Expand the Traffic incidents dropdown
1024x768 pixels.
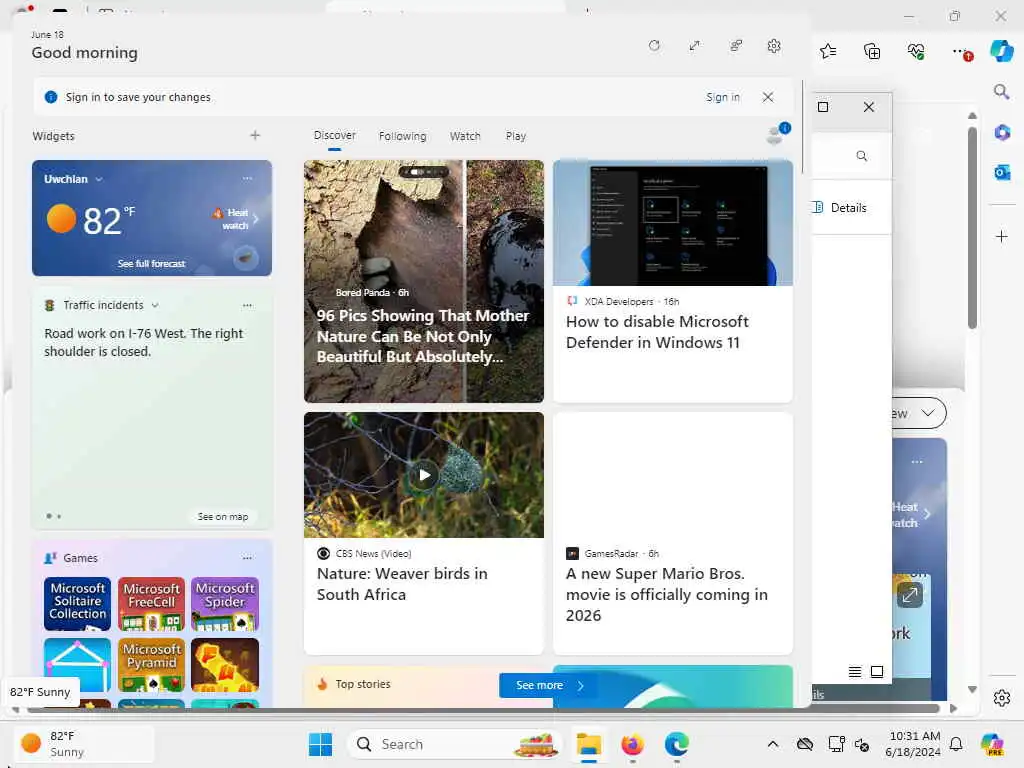click(x=155, y=305)
